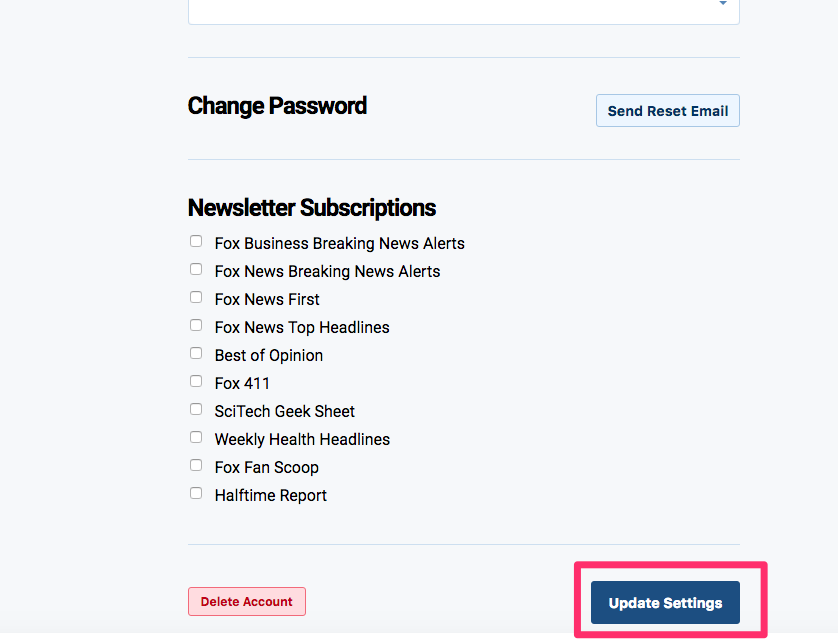Enable the SciTech Geek Sheet subscription

coord(196,408)
